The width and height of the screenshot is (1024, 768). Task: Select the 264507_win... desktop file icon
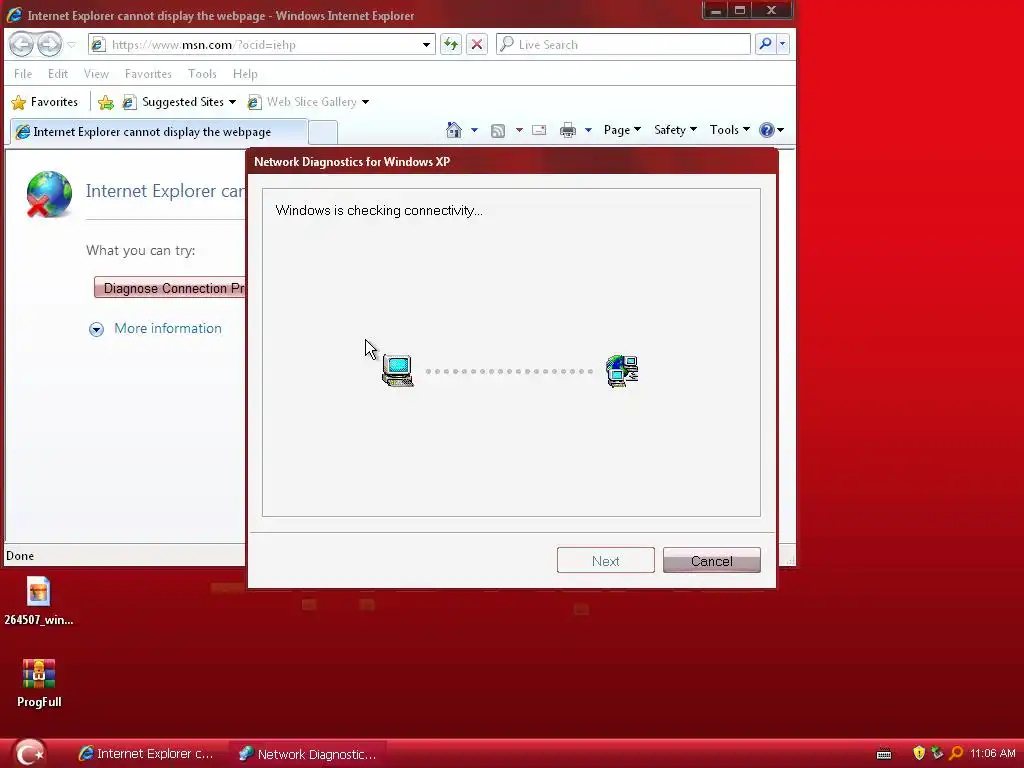(x=39, y=602)
